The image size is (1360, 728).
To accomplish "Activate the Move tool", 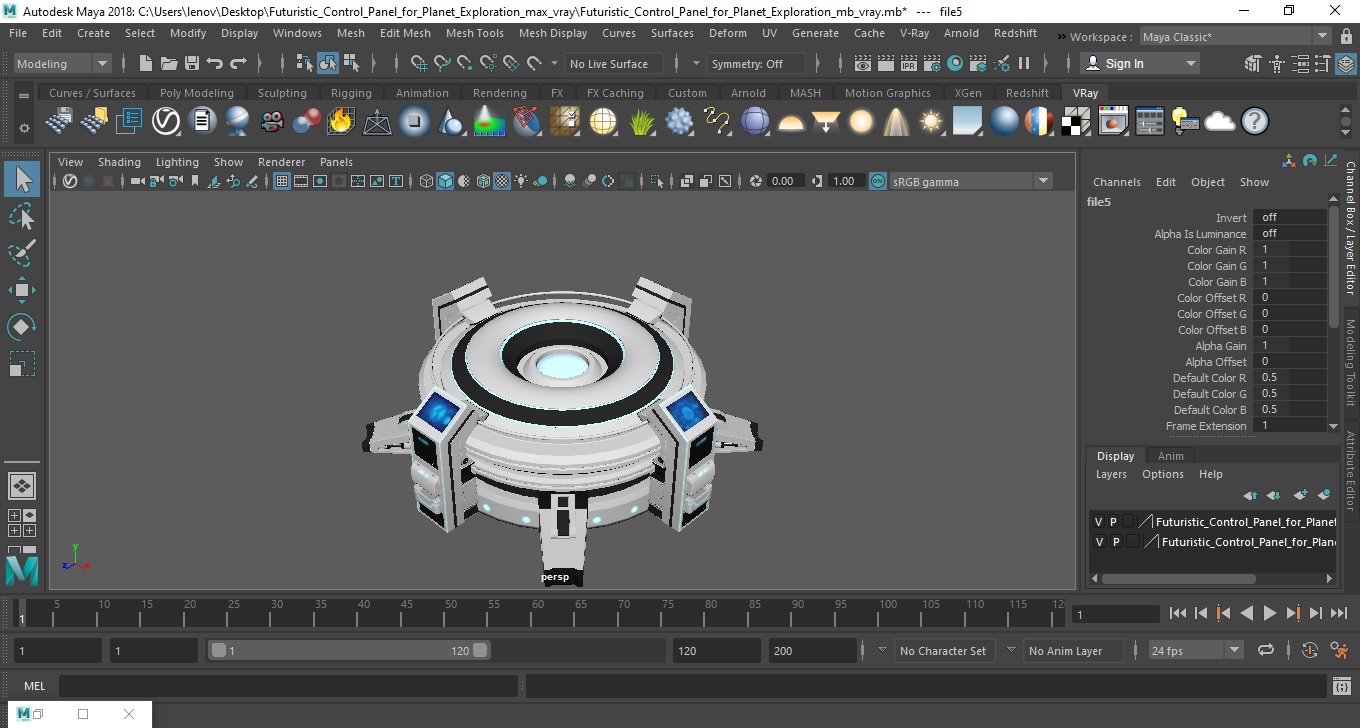I will pos(22,290).
